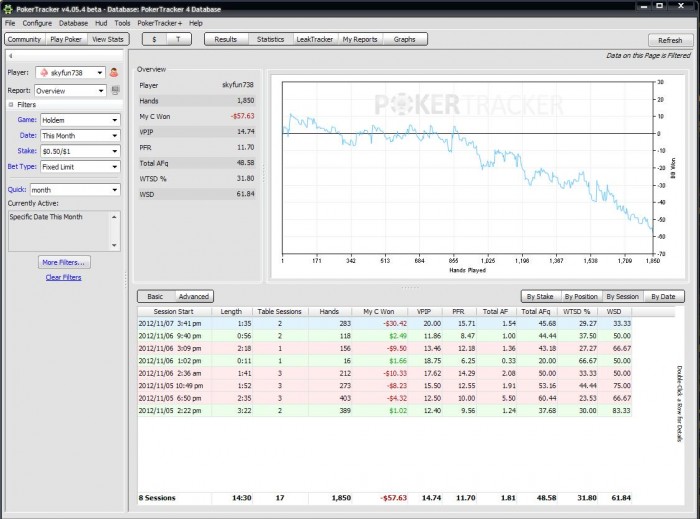The width and height of the screenshot is (700, 519).
Task: Select session 2012/11/06 2:36 am row
Action: (x=384, y=374)
